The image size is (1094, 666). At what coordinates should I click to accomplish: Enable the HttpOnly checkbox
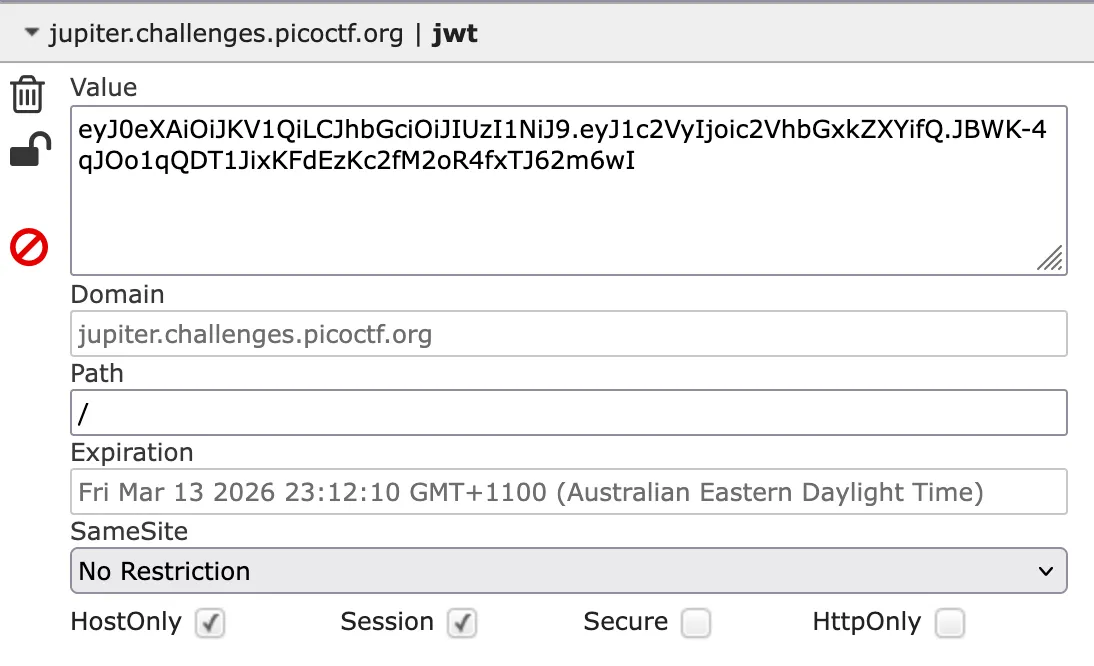click(x=950, y=623)
